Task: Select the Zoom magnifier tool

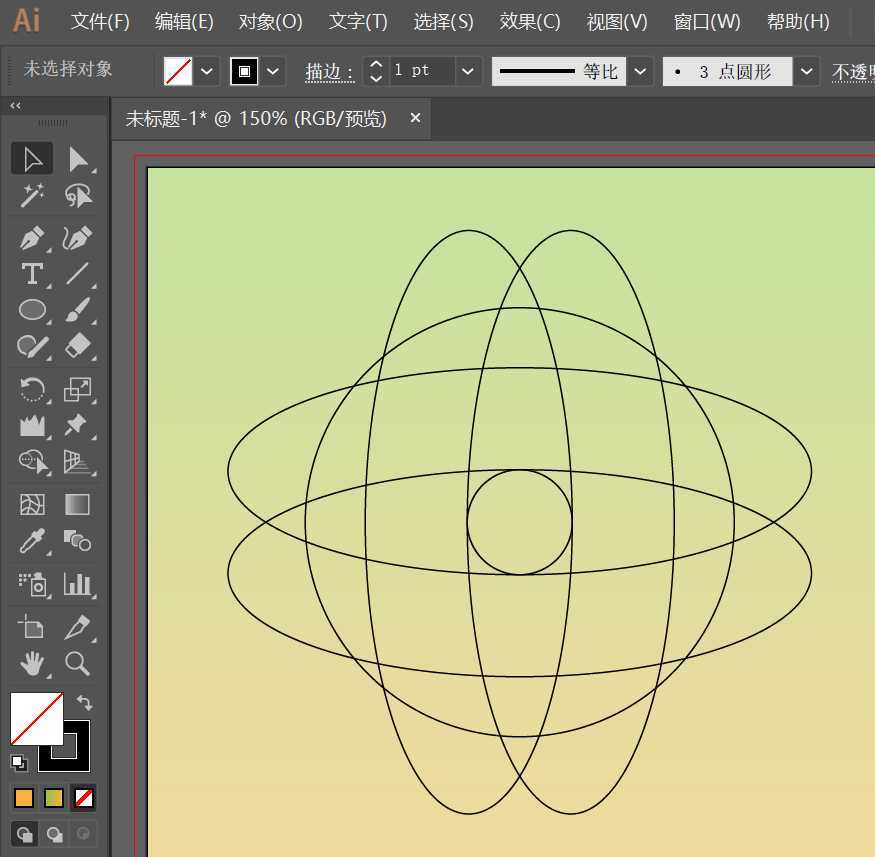Action: coord(77,663)
